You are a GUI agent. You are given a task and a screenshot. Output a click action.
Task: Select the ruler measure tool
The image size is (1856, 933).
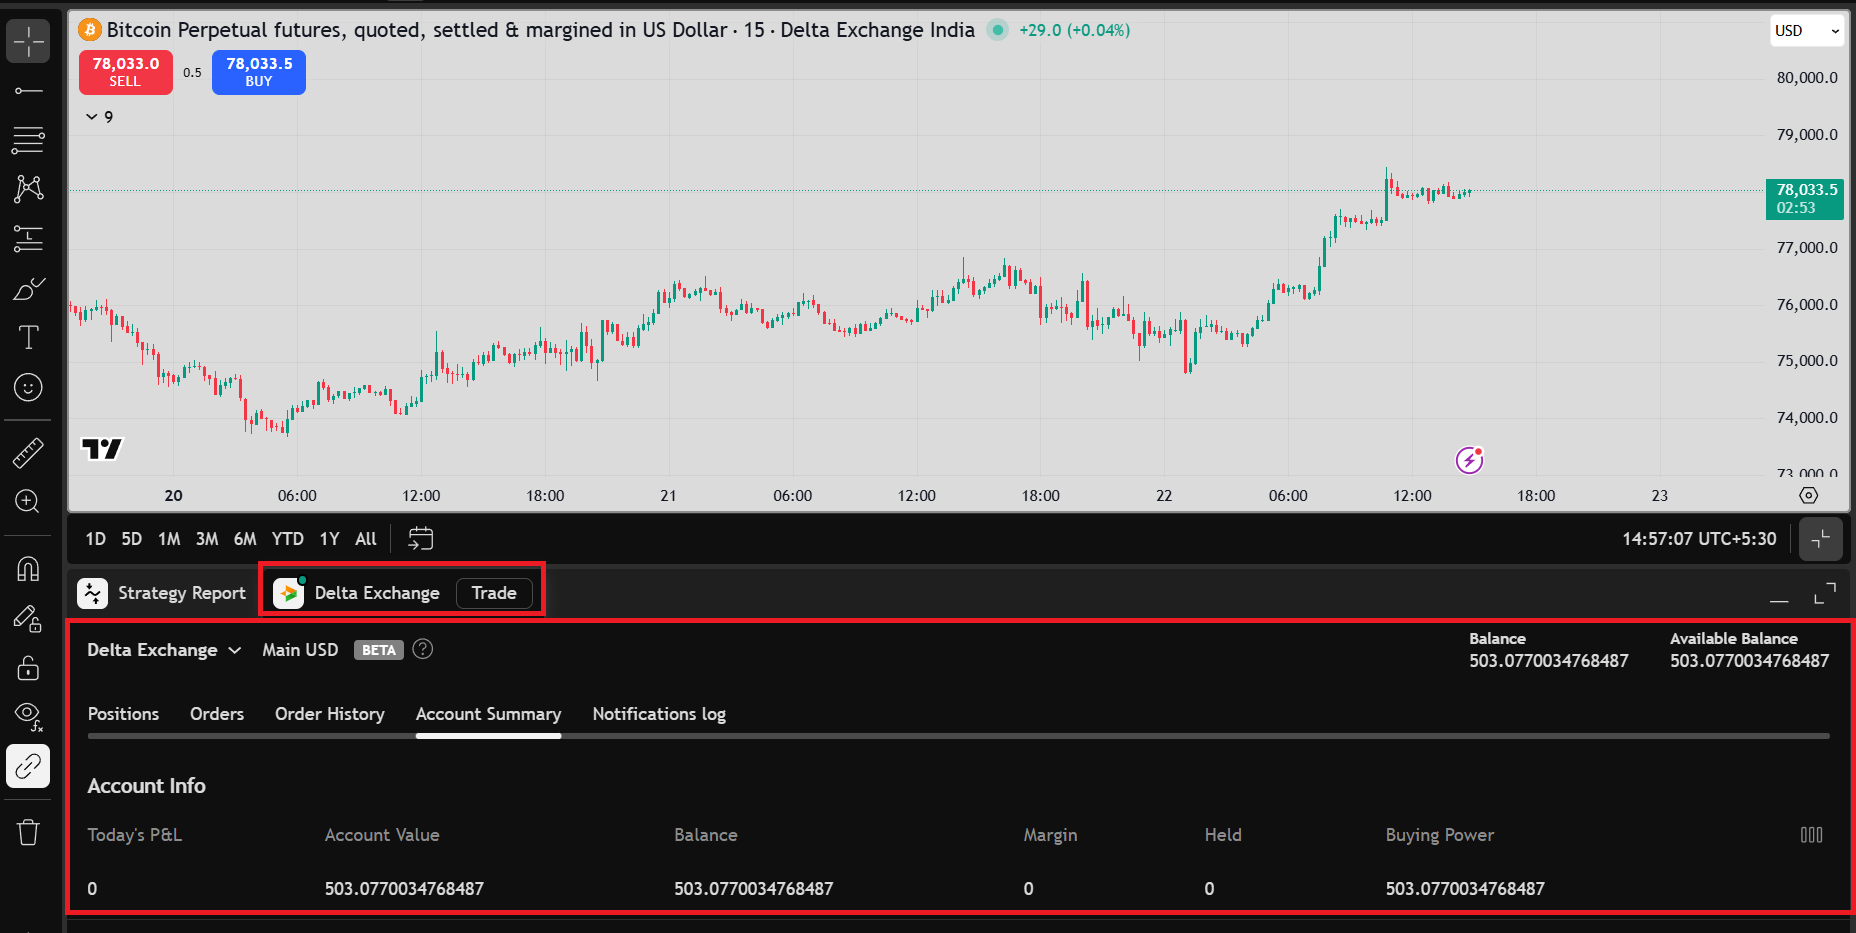tap(28, 453)
